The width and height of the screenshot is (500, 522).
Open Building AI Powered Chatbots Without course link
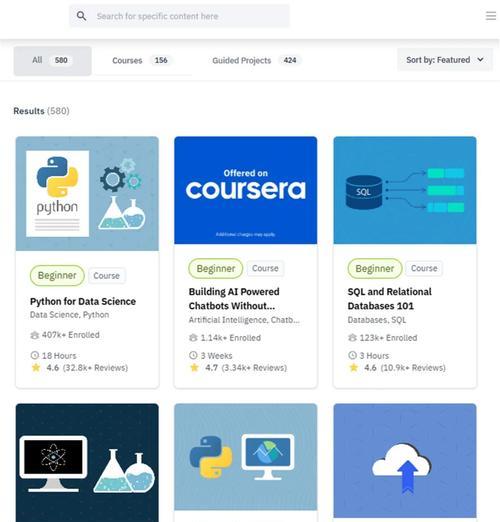[234, 299]
